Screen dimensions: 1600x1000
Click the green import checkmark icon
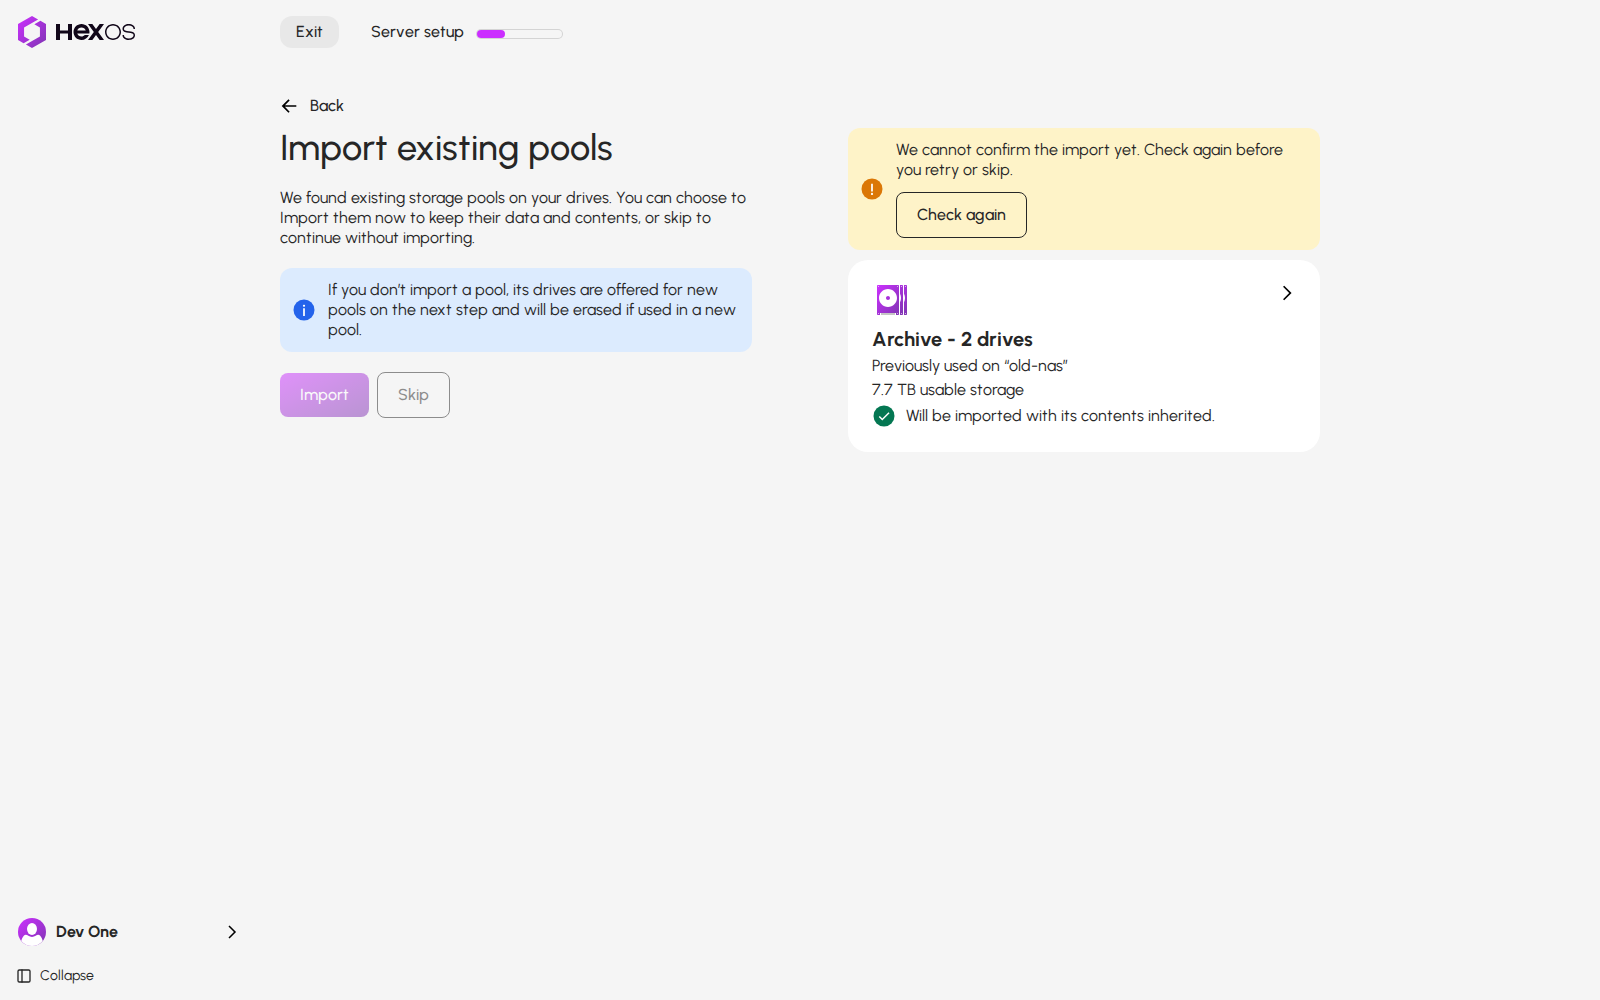coord(884,416)
